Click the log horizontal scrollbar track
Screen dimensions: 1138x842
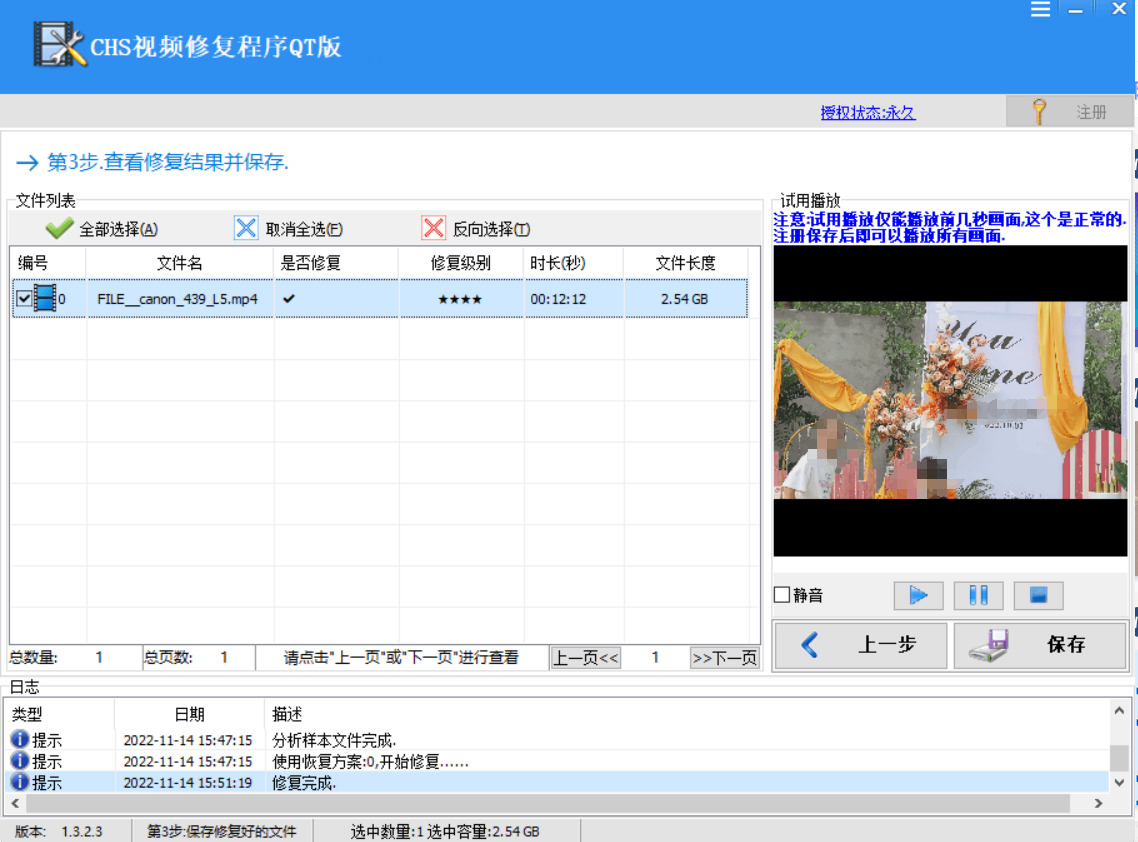pyautogui.click(x=548, y=803)
